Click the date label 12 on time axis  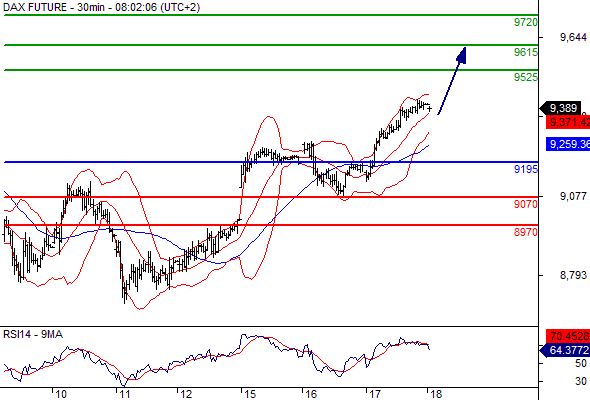(x=186, y=394)
